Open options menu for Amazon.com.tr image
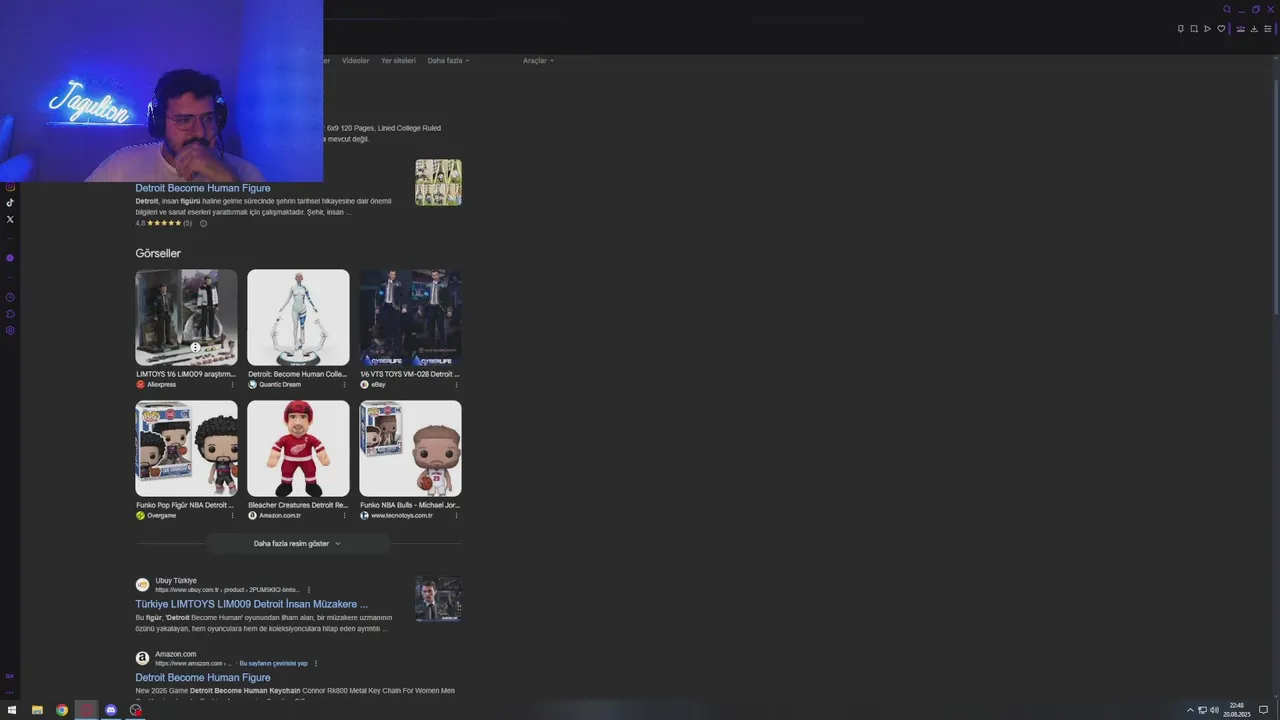 [345, 515]
